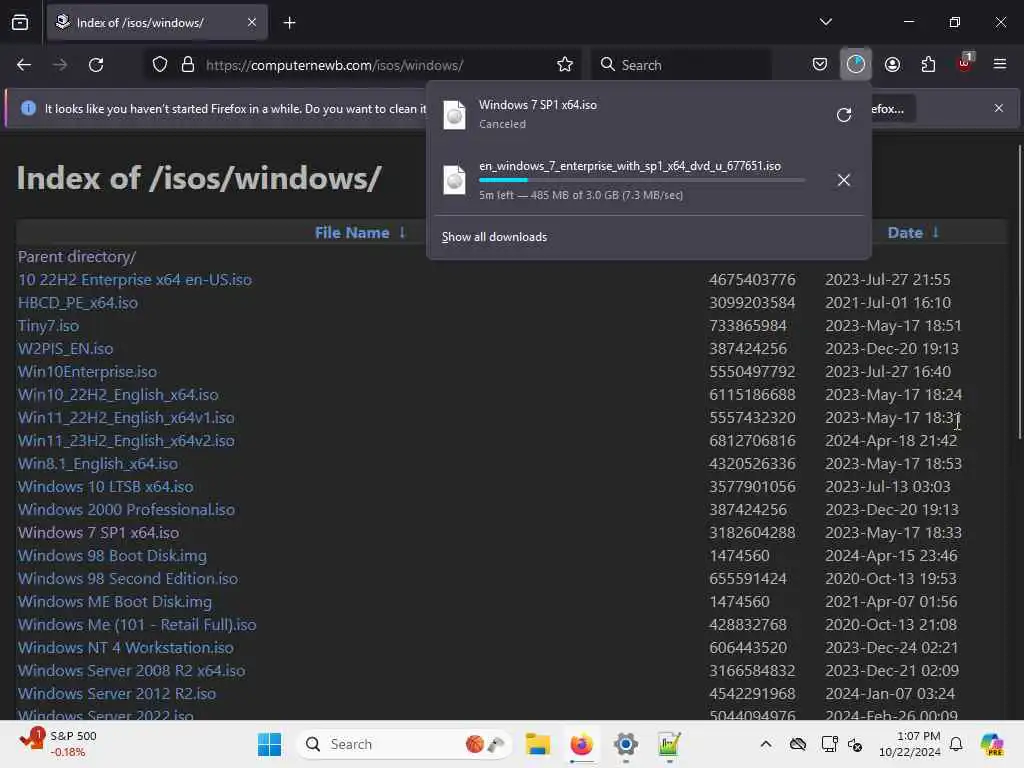Open Windows 7 SP1 x64.iso link in list
Image resolution: width=1024 pixels, height=768 pixels.
point(99,532)
